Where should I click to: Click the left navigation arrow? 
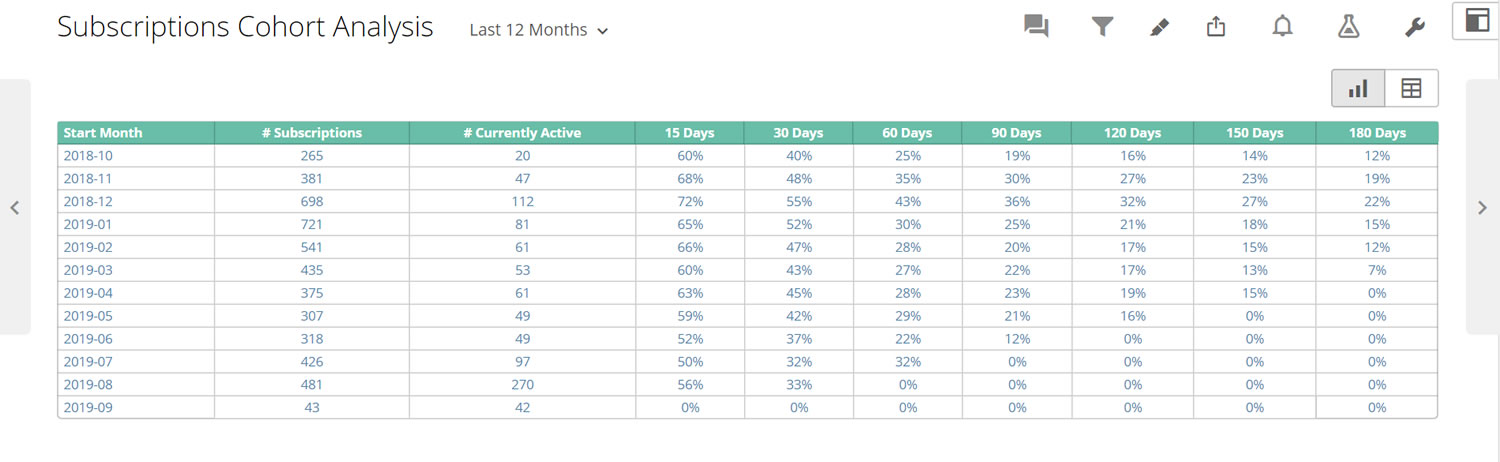coord(15,208)
